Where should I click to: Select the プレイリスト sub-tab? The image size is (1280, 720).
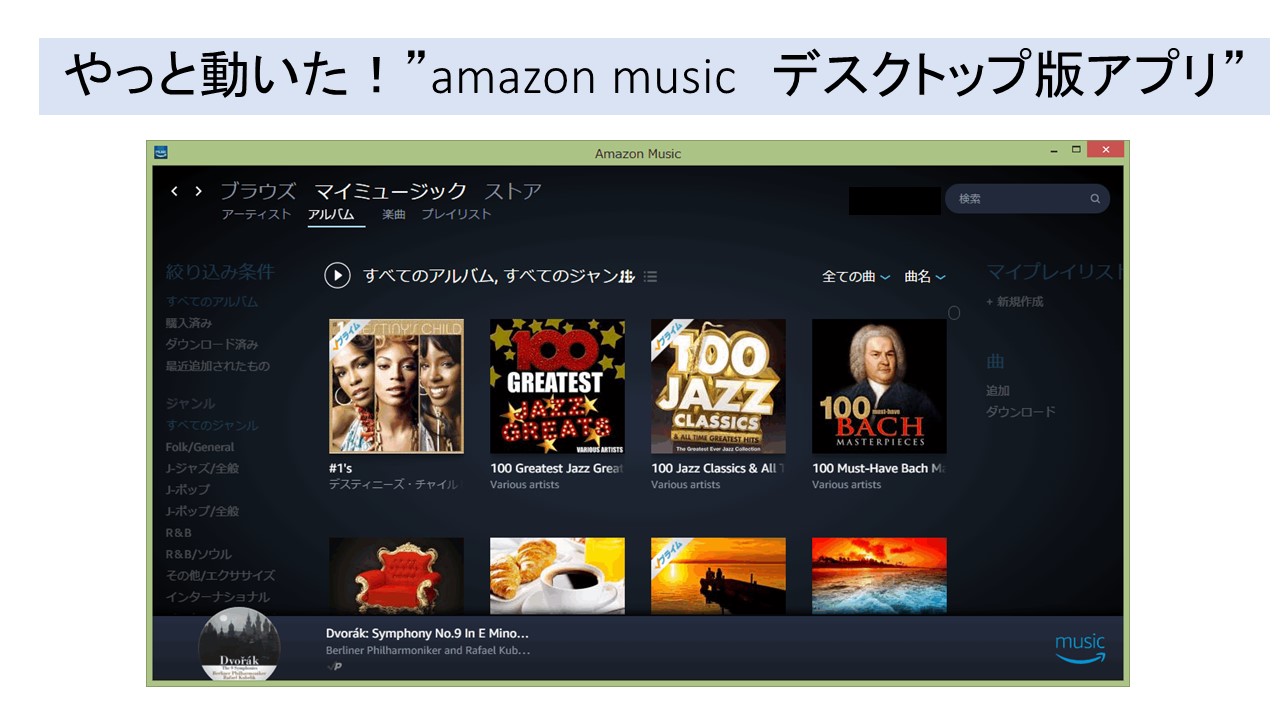(456, 214)
